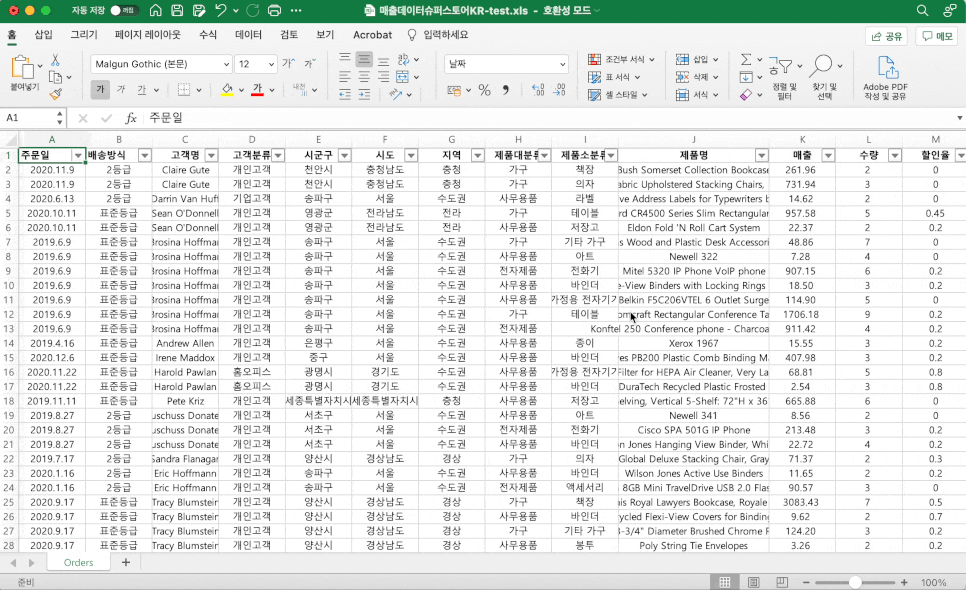The height and width of the screenshot is (590, 966).
Task: Open the fill color dropdown arrow
Action: (x=242, y=90)
